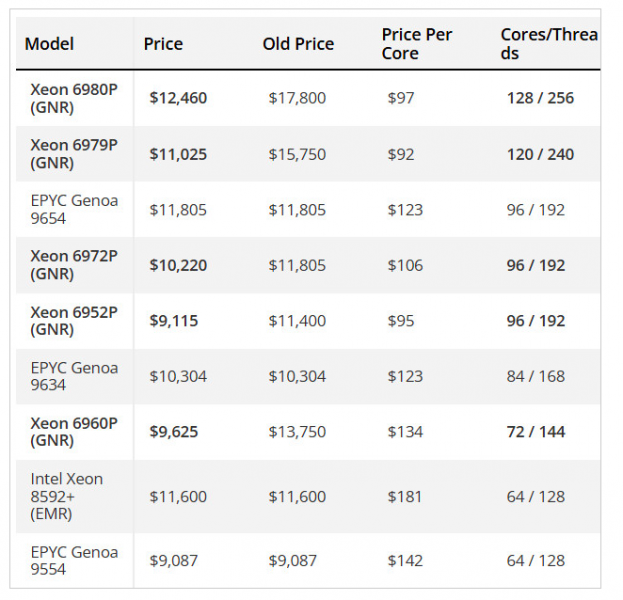
Task: Click the EPYC Genoa 9554 model cell
Action: pos(74,560)
